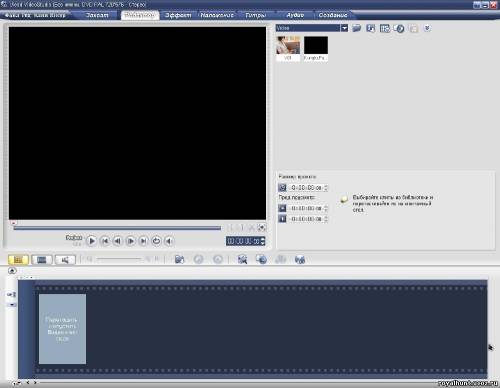The image size is (500, 388).
Task: Click the preview timecode field
Action: click(243, 241)
